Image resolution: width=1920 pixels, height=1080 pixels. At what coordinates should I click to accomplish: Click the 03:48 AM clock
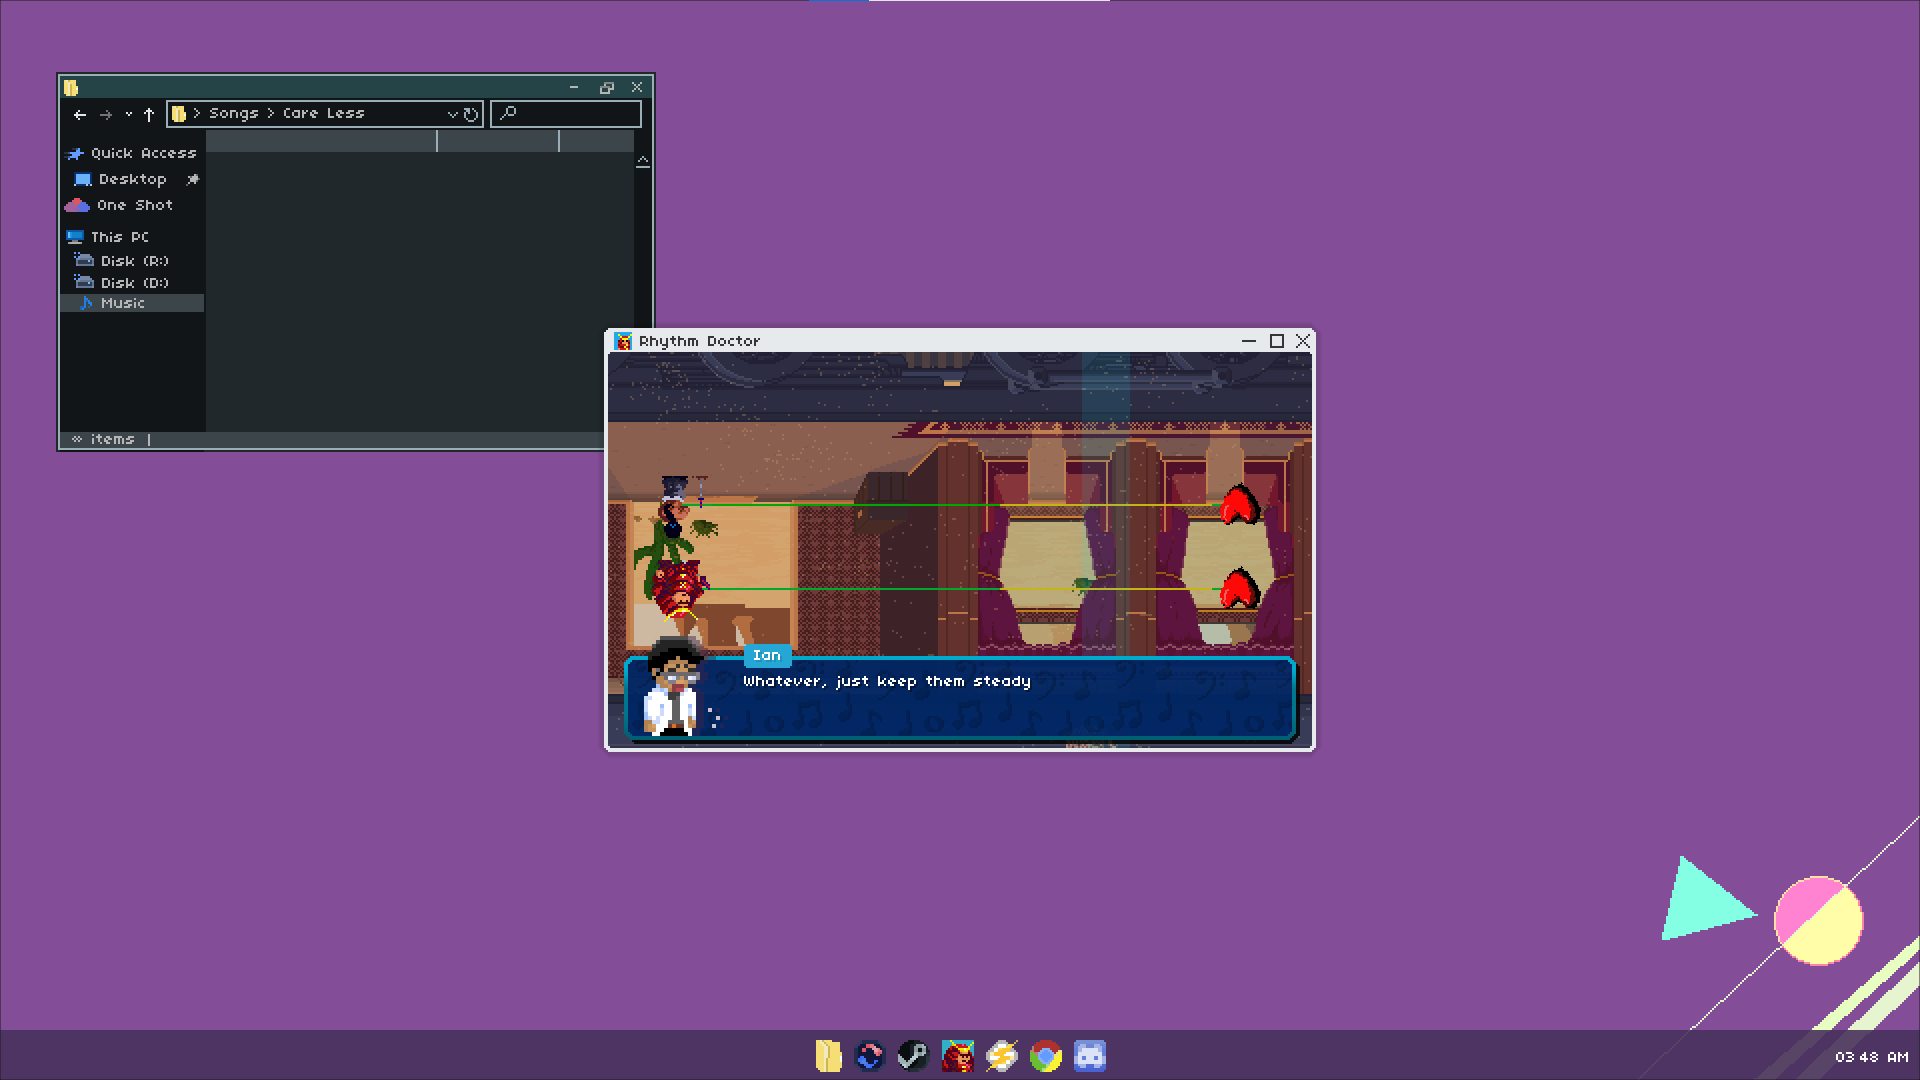click(x=1871, y=1057)
